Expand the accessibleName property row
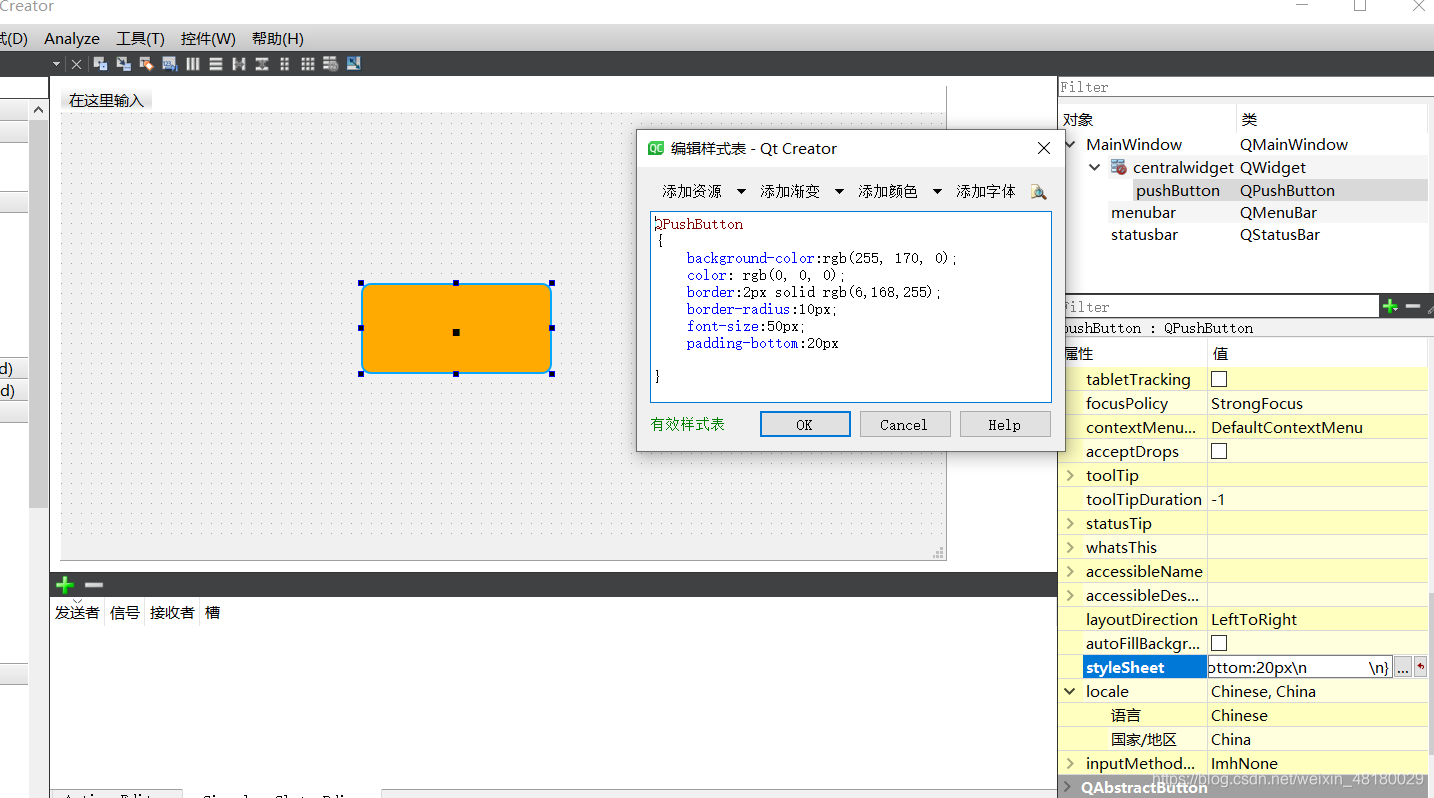 [1071, 571]
